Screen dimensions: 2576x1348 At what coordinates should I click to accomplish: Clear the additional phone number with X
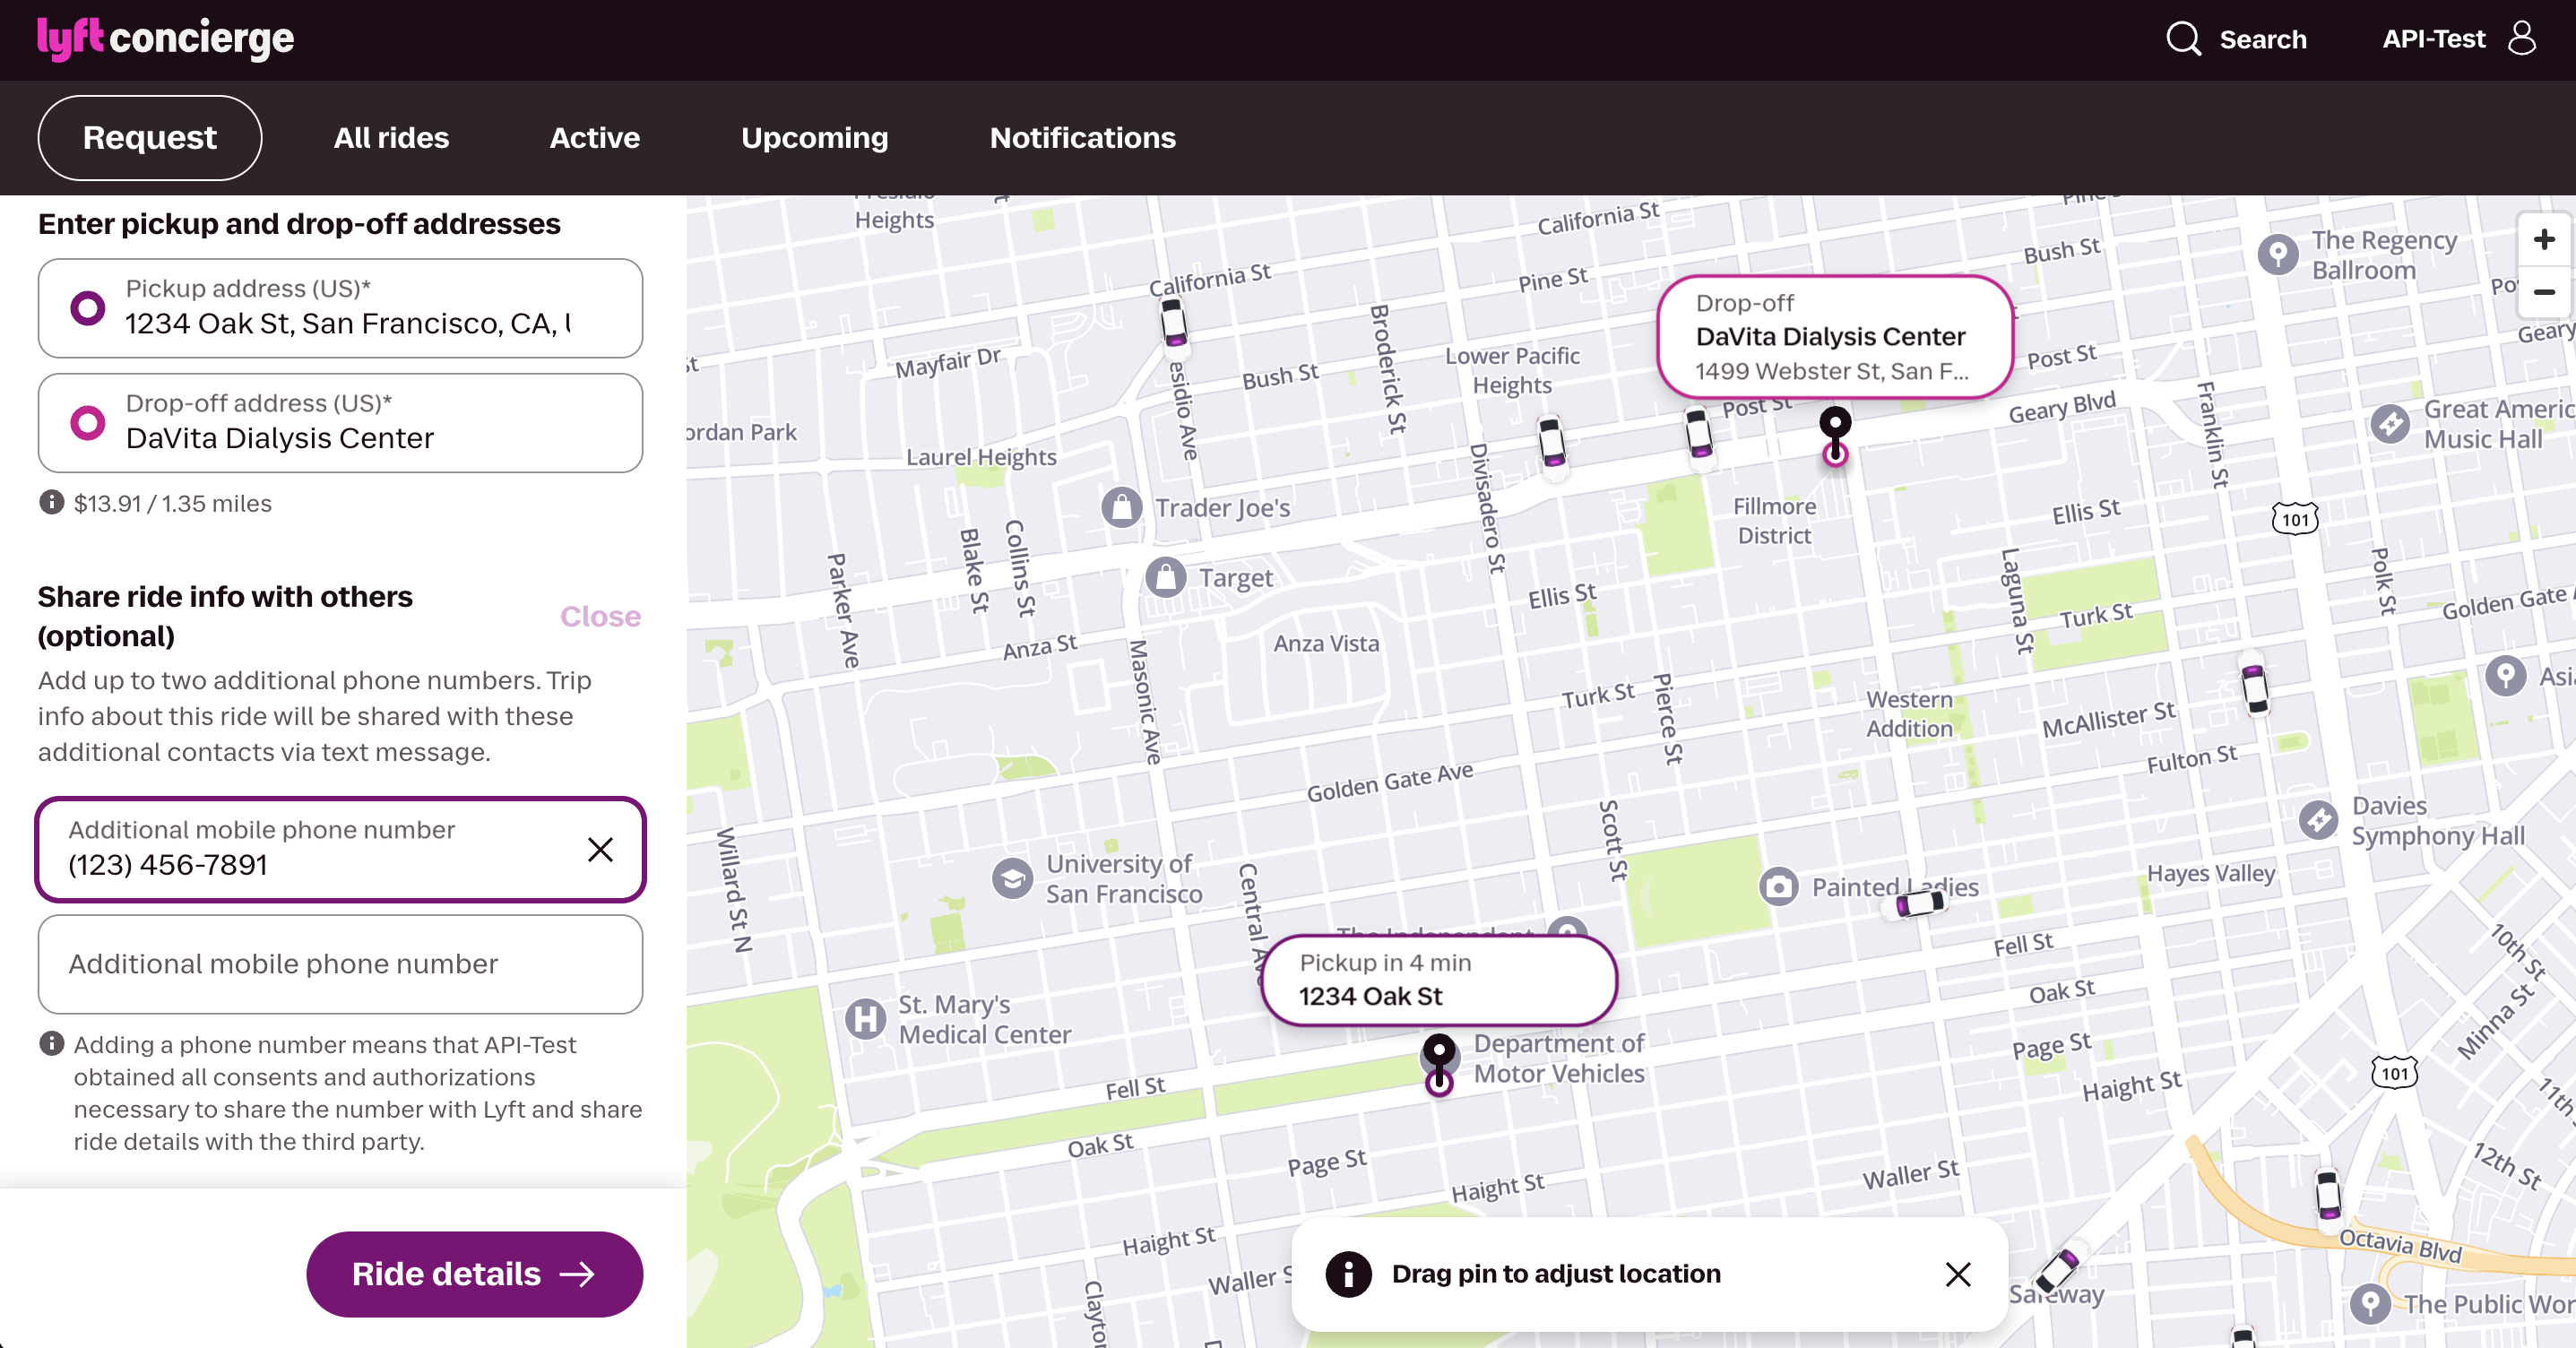point(600,849)
